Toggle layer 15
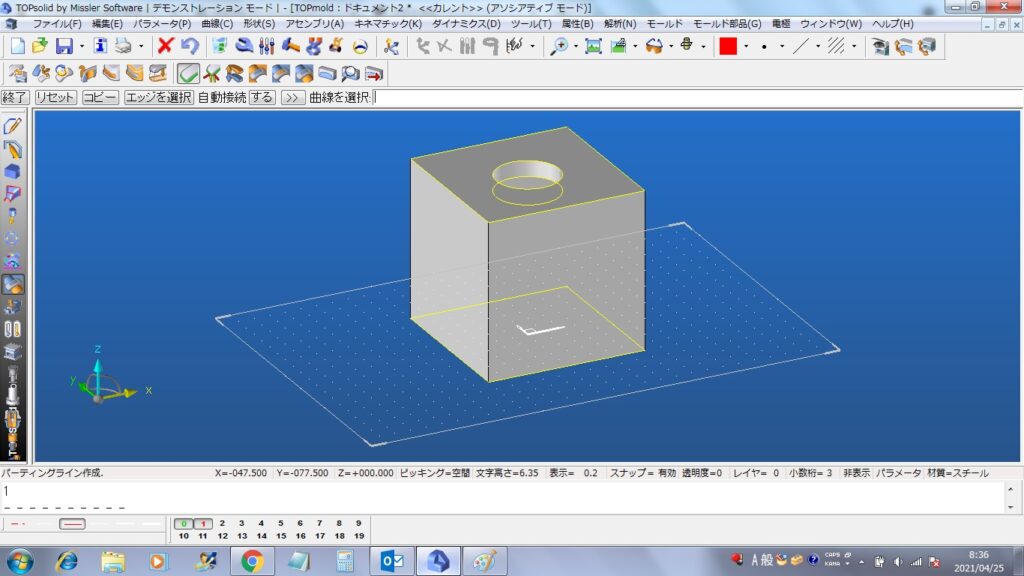Viewport: 1024px width, 576px height. (x=281, y=536)
